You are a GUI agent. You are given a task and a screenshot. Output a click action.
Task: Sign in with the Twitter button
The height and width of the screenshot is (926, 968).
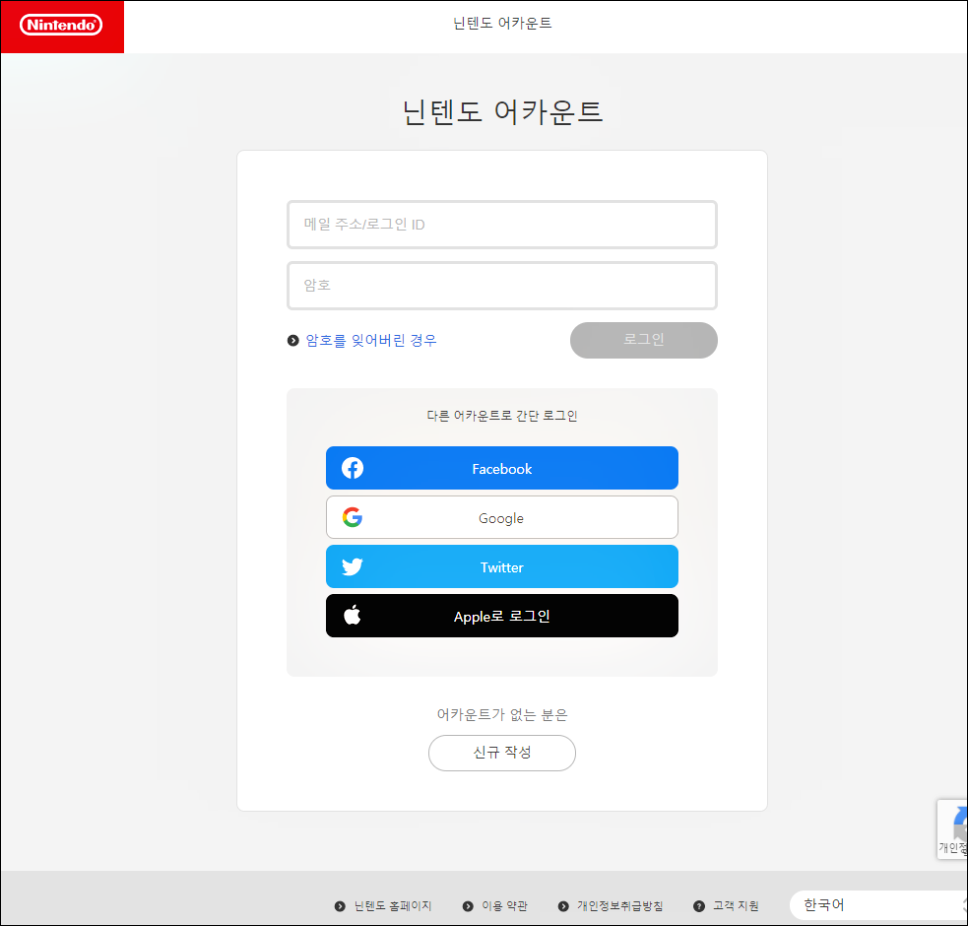tap(502, 567)
